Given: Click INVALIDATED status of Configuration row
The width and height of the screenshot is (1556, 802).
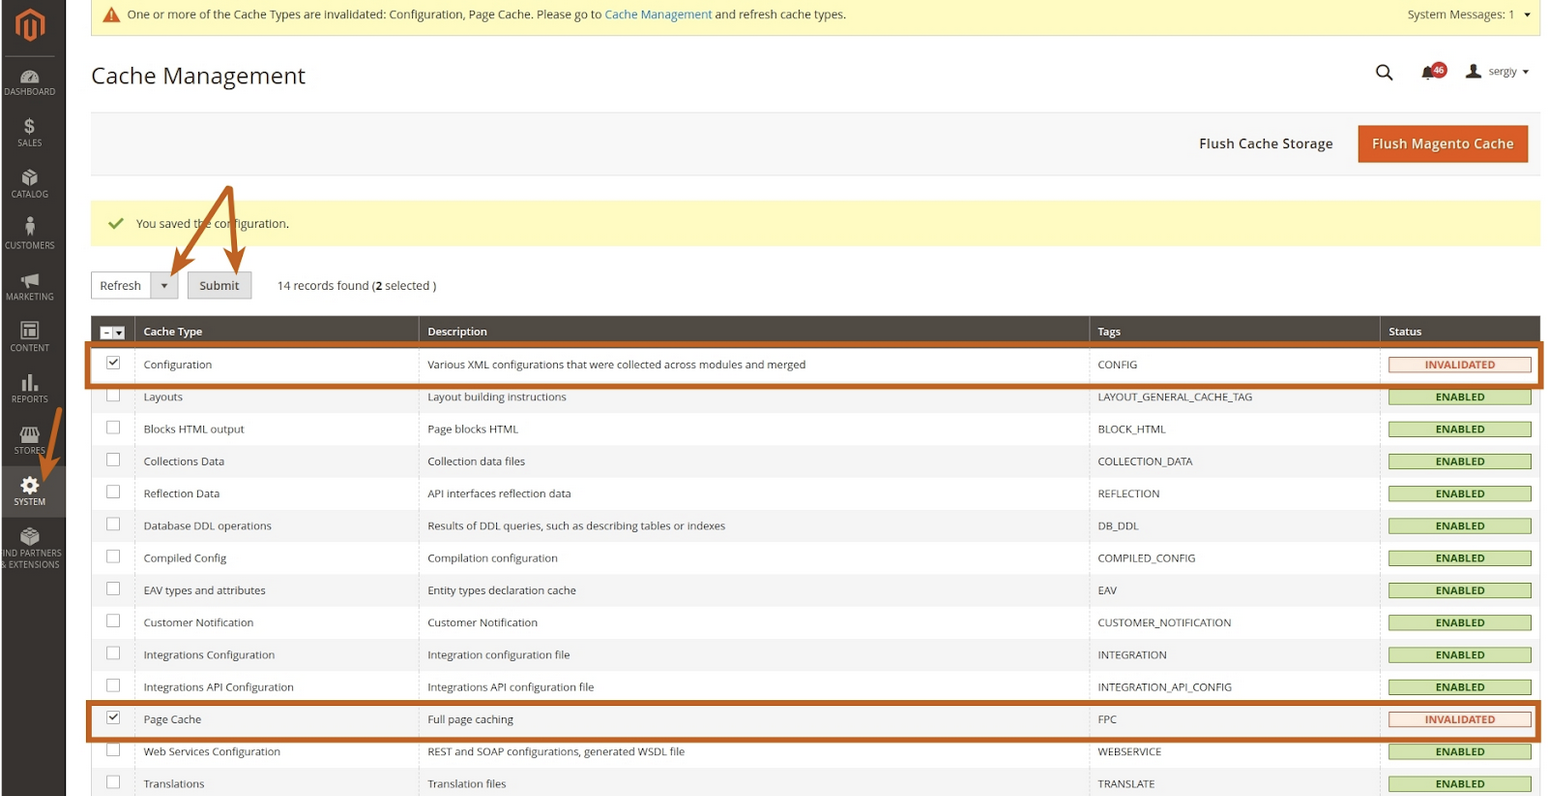Looking at the screenshot, I should (1460, 365).
